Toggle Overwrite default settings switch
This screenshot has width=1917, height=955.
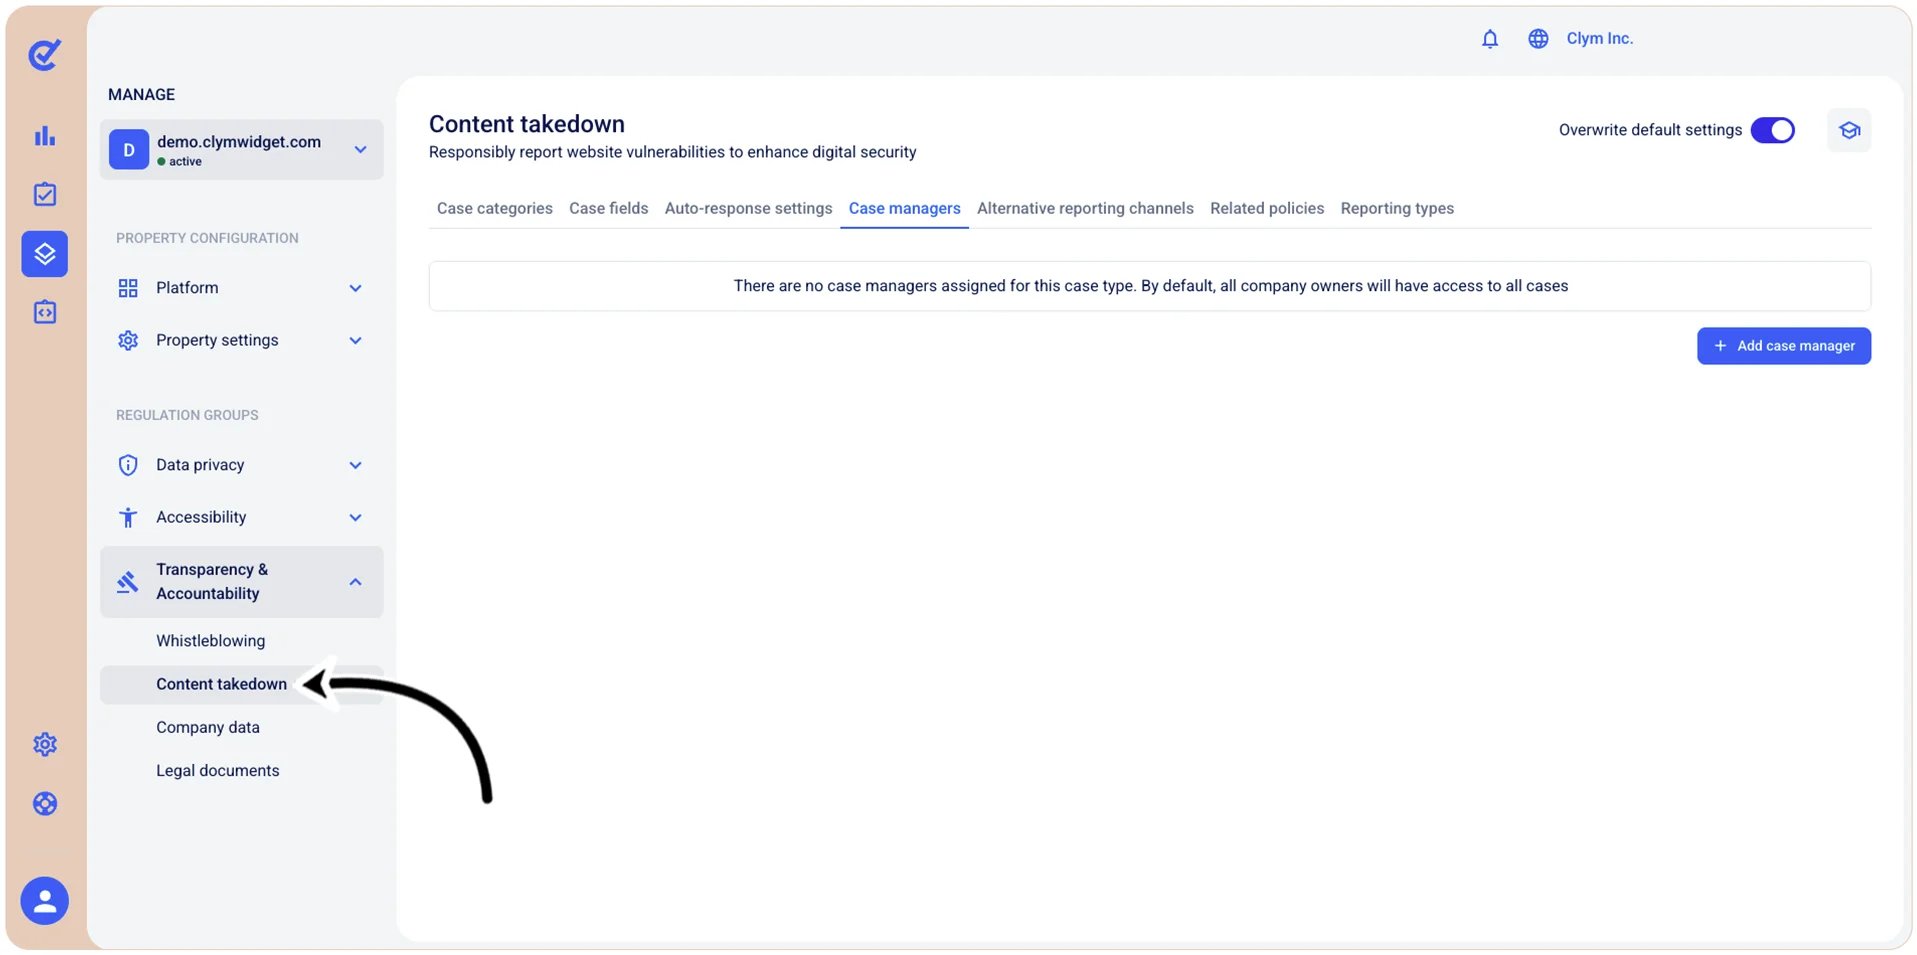click(x=1773, y=130)
